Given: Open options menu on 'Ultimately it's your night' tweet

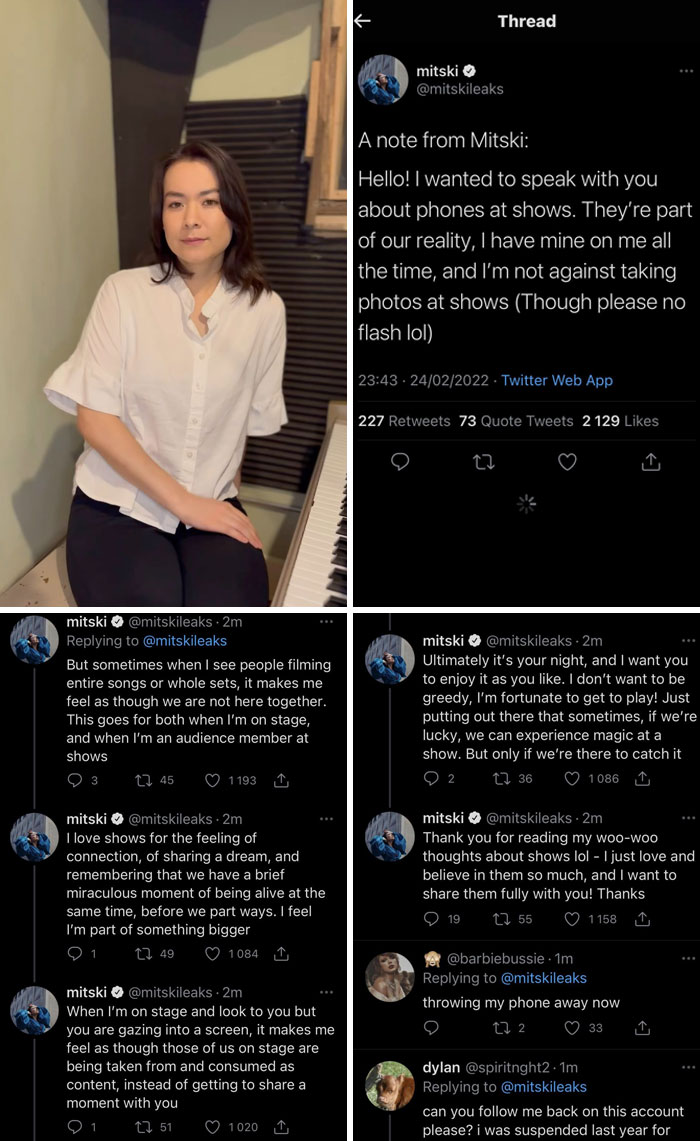Looking at the screenshot, I should point(687,640).
